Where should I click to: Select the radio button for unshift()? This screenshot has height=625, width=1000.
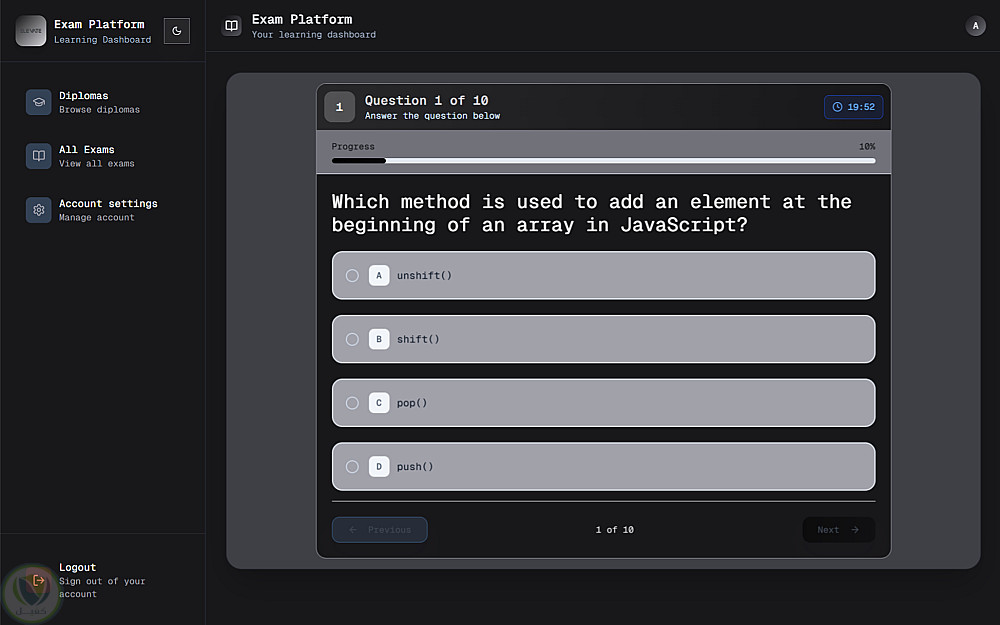point(352,275)
